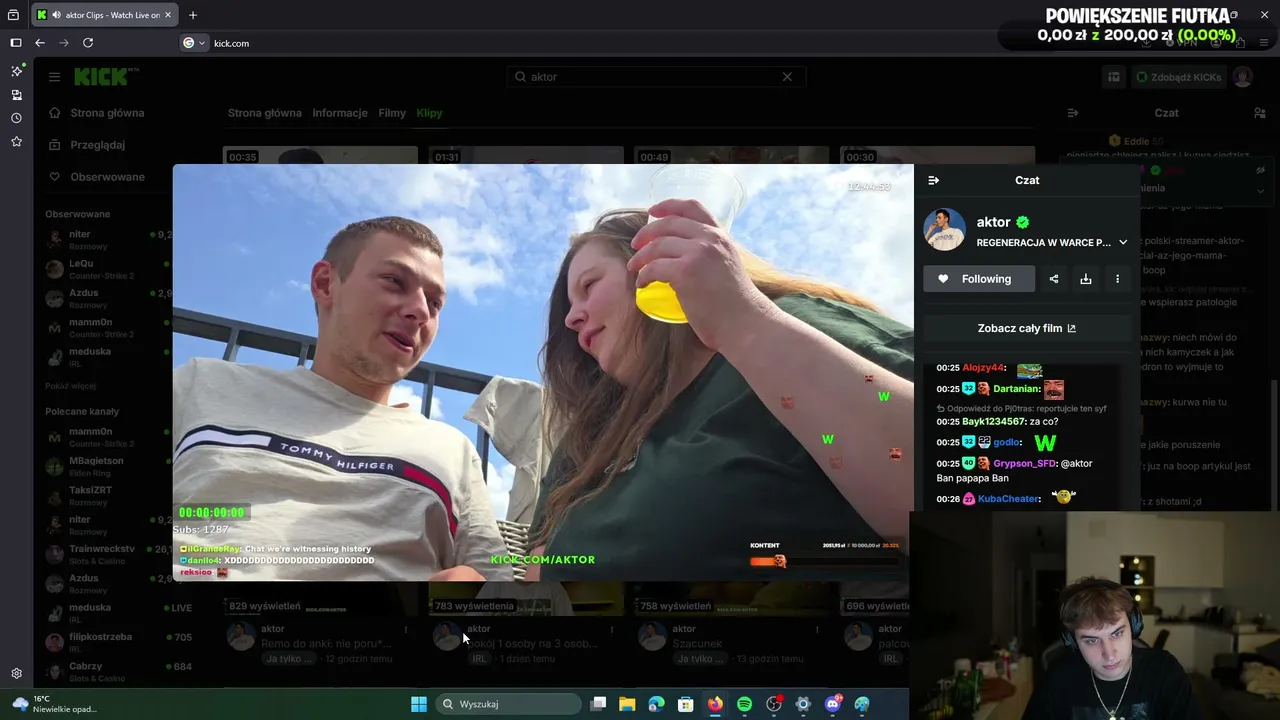Open options menu for the Szacunek clip

pos(817,630)
